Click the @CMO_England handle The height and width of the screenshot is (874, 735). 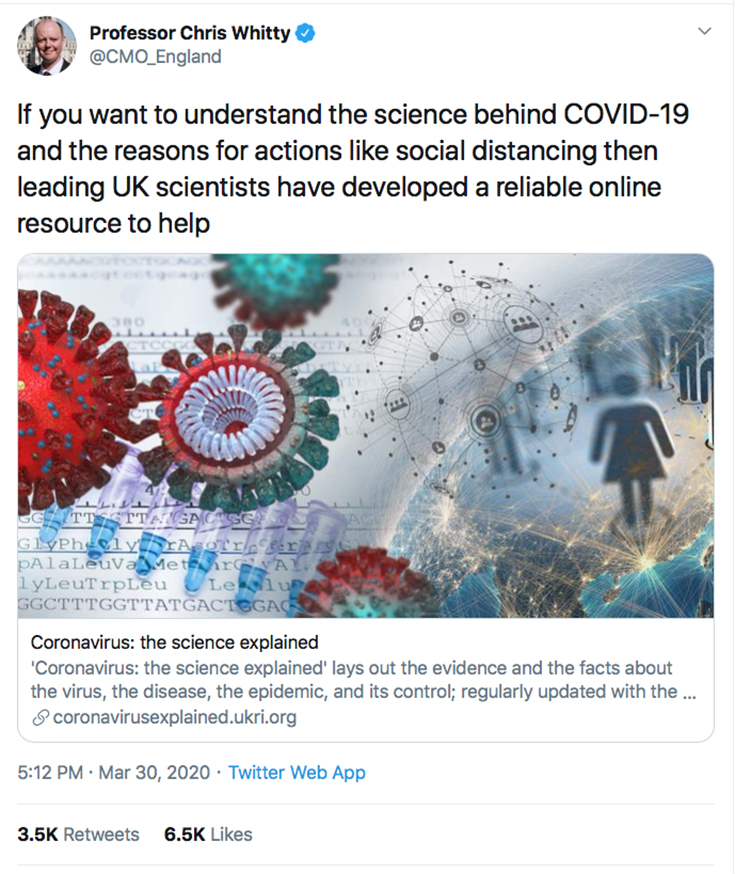[x=155, y=57]
